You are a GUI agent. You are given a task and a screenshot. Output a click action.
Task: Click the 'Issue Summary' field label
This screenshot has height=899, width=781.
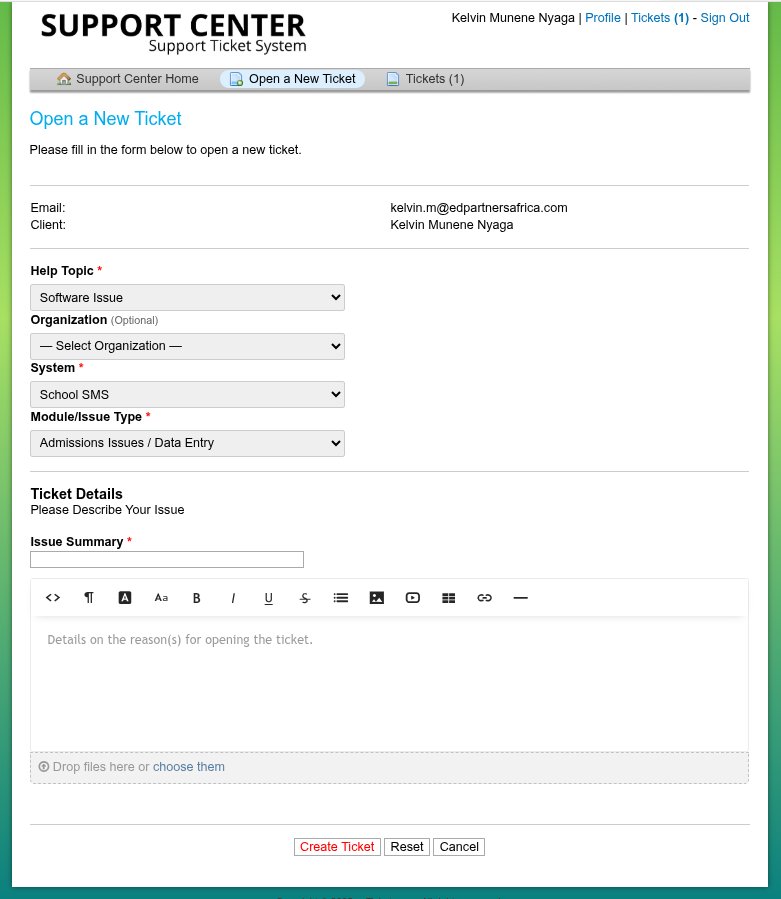pos(77,542)
